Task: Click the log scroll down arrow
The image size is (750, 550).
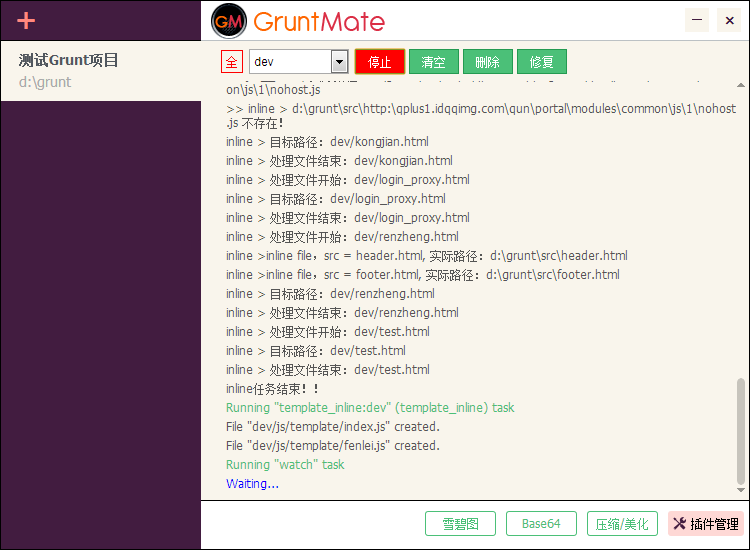Action: click(741, 490)
